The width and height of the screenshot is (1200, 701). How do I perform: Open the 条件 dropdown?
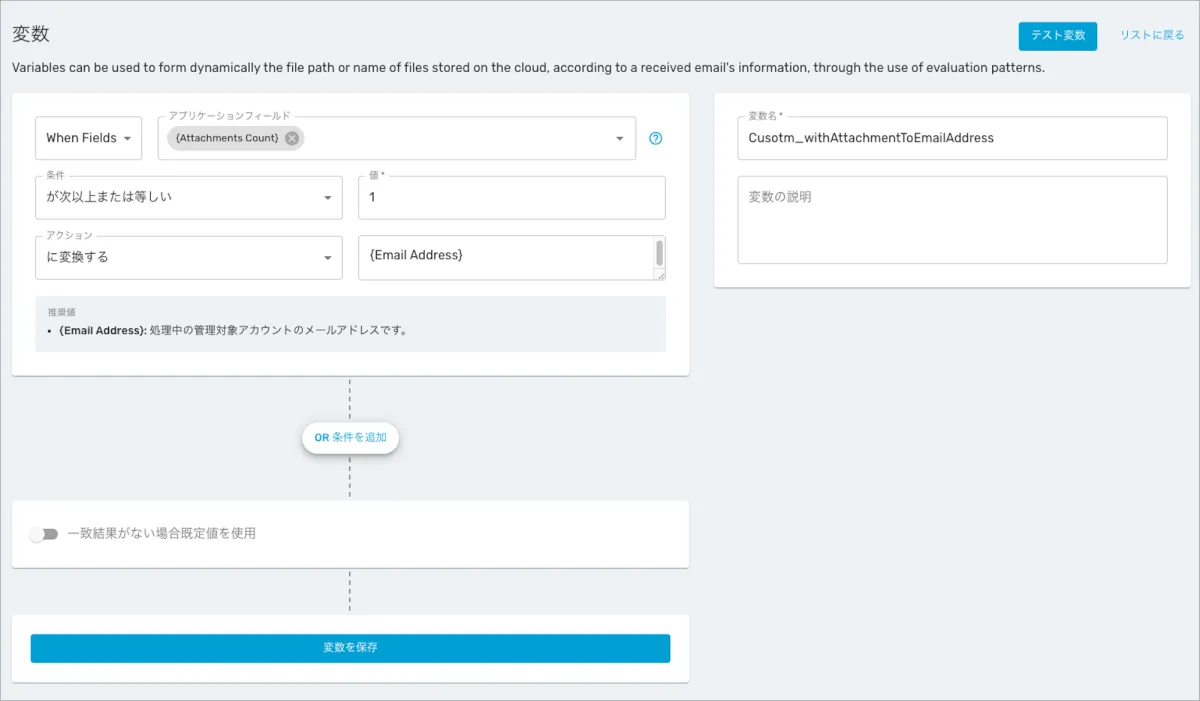click(189, 198)
